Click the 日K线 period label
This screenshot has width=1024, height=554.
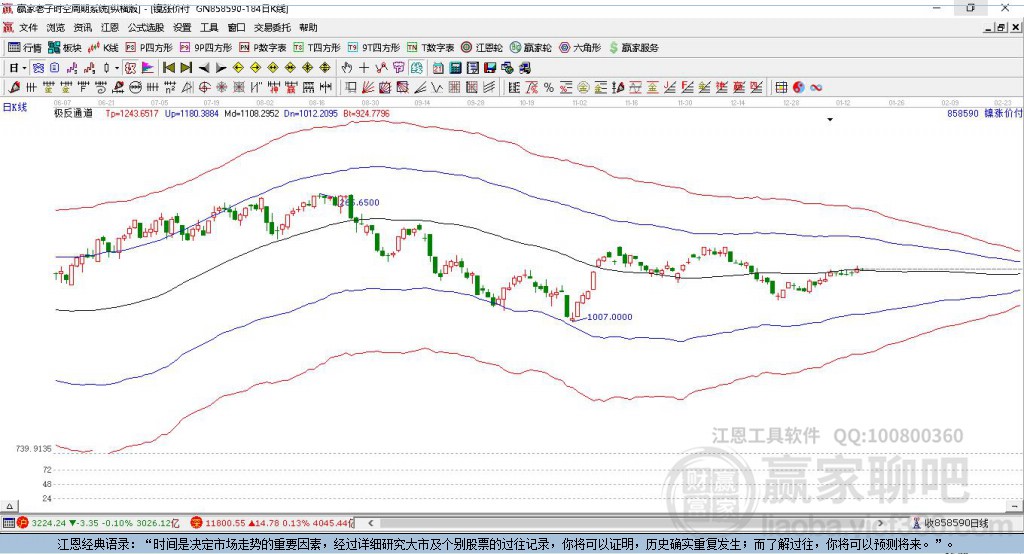pos(15,107)
